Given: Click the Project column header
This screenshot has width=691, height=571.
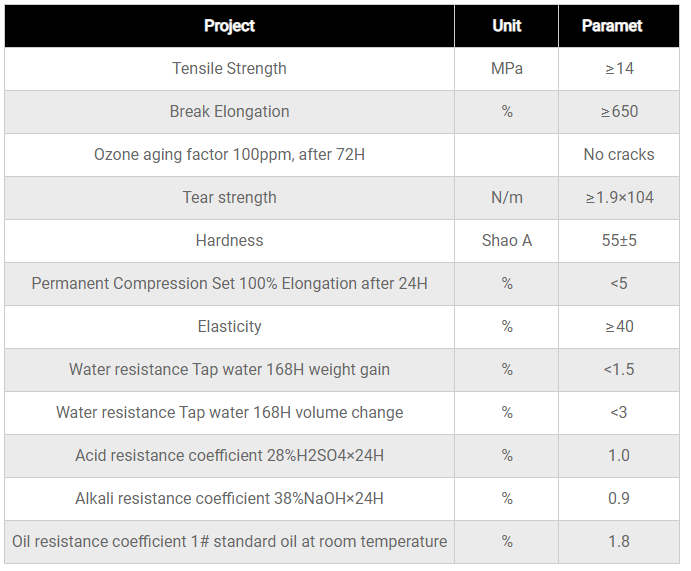Looking at the screenshot, I should 229,26.
